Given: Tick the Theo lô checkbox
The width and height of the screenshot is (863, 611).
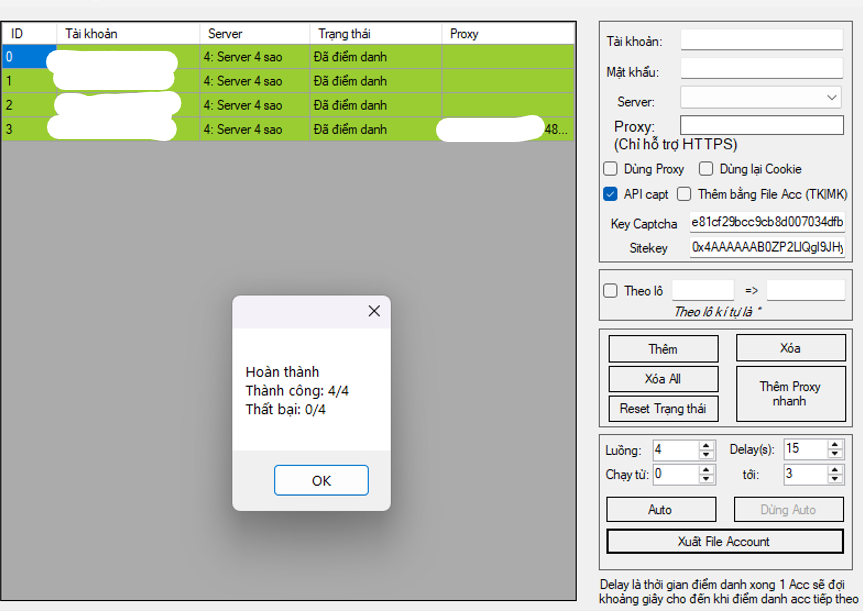Looking at the screenshot, I should pos(611,291).
